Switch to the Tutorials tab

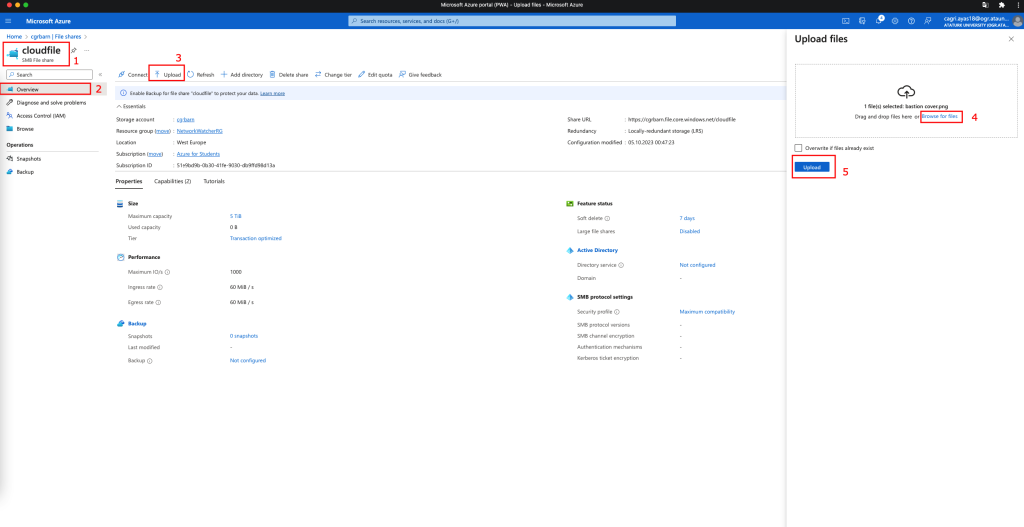tap(214, 181)
